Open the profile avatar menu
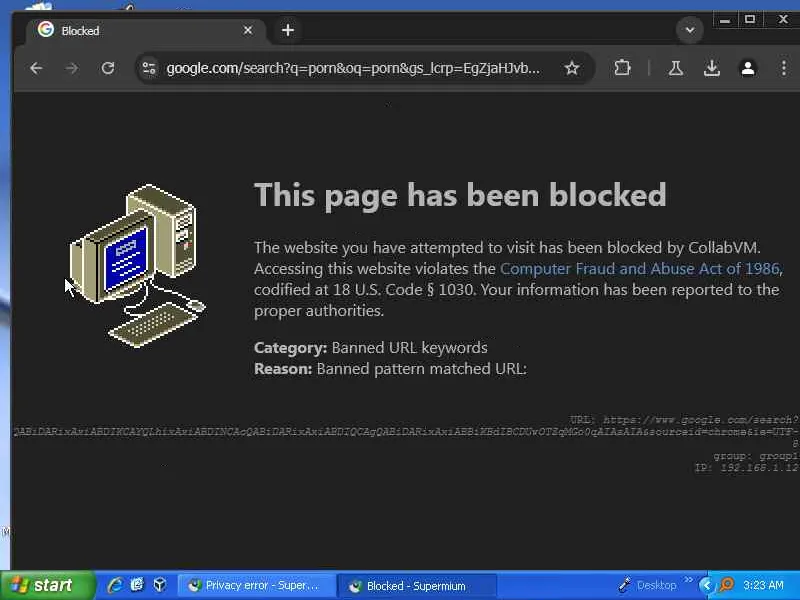 click(748, 68)
